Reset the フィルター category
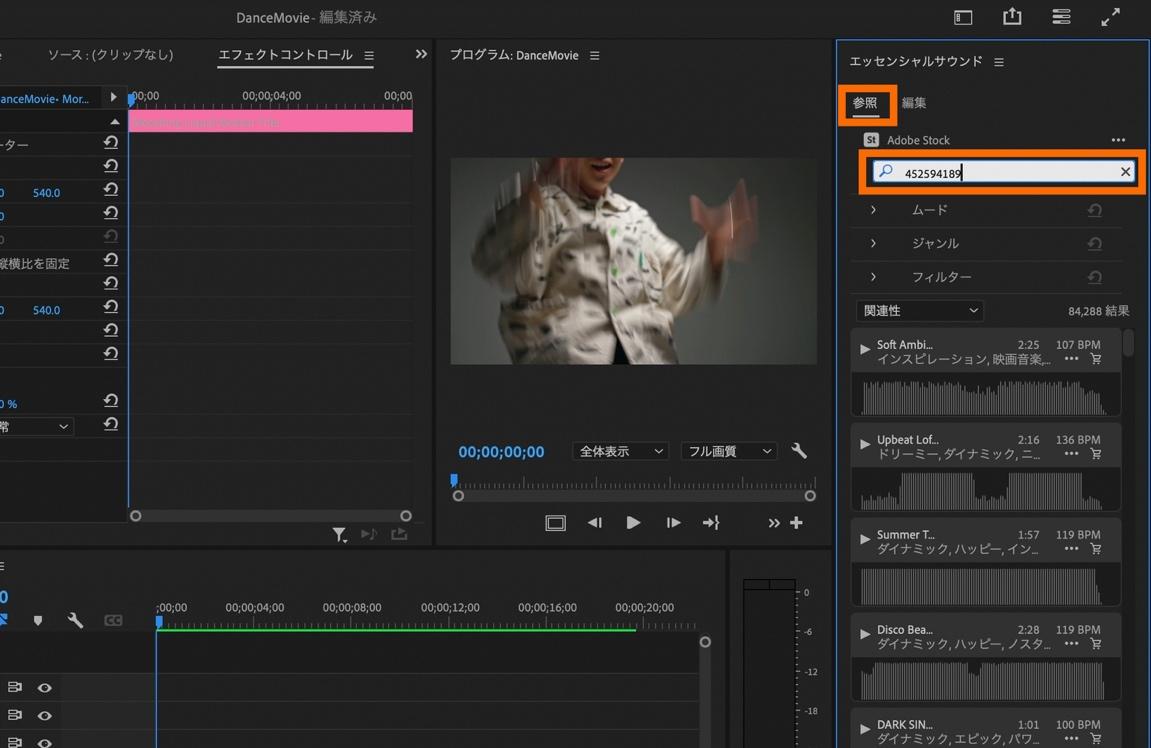 click(x=1094, y=277)
